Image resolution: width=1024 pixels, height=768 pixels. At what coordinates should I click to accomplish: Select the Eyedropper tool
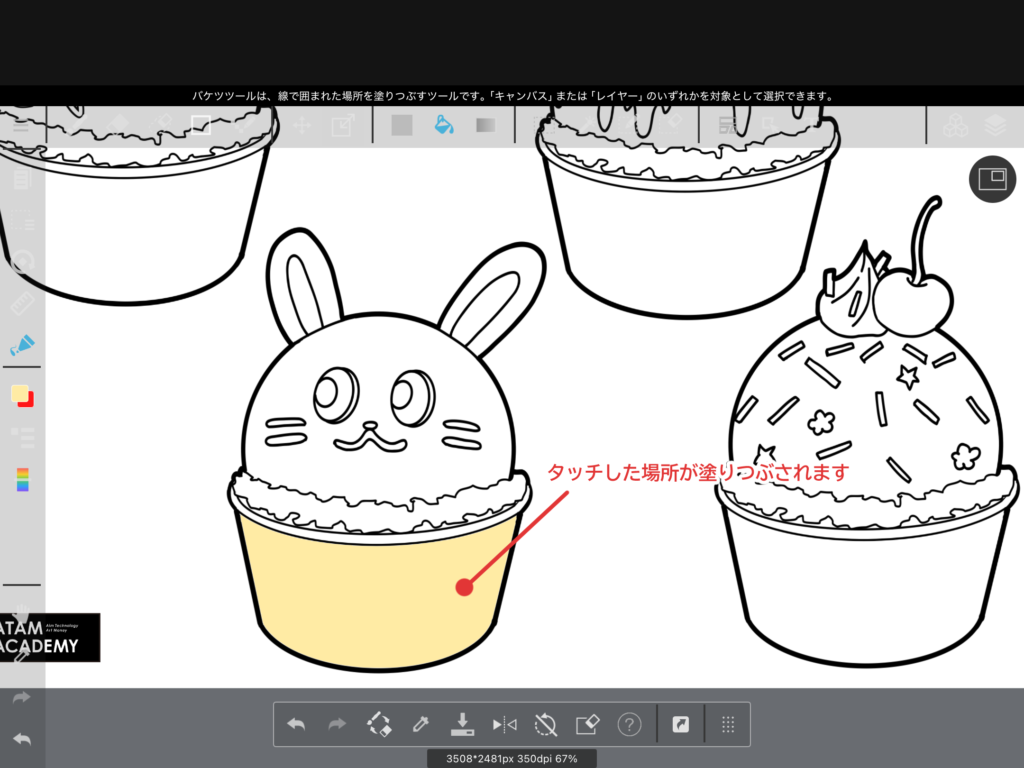421,724
